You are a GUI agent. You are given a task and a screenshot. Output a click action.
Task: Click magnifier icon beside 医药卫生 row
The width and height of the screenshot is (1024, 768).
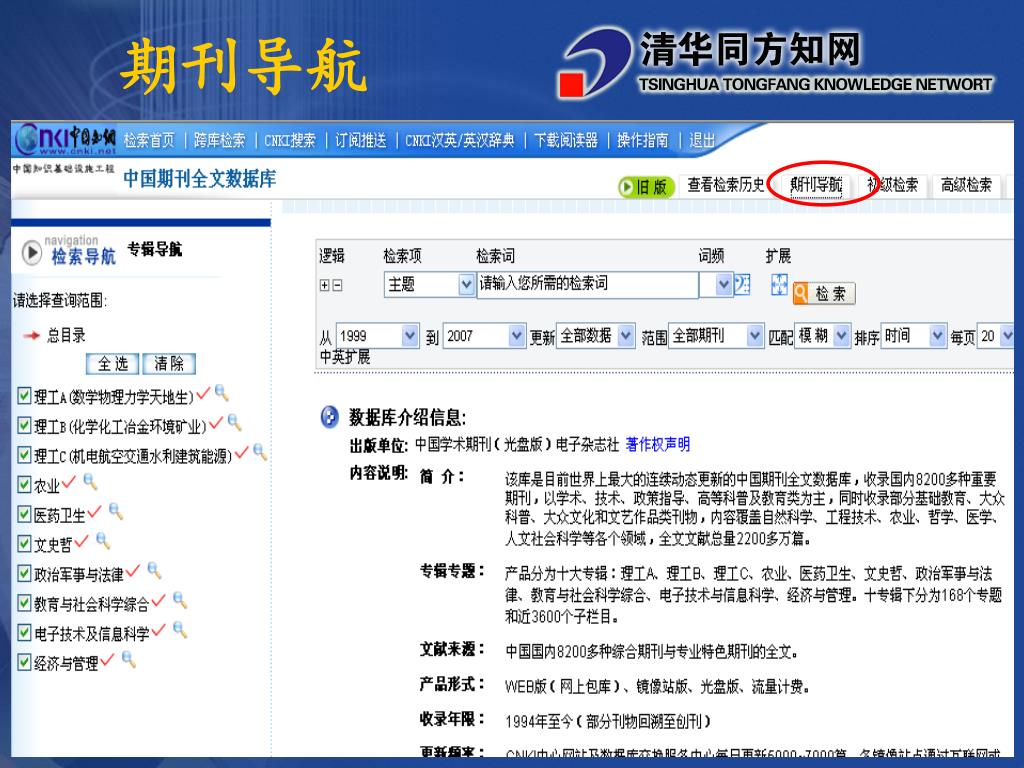116,511
